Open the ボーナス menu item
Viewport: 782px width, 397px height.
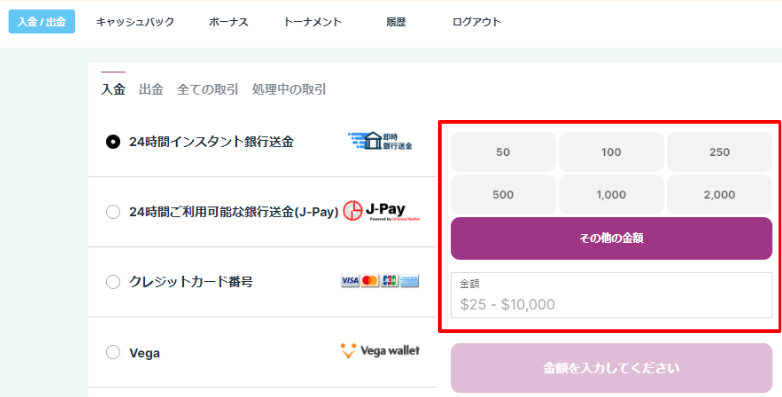tap(228, 22)
